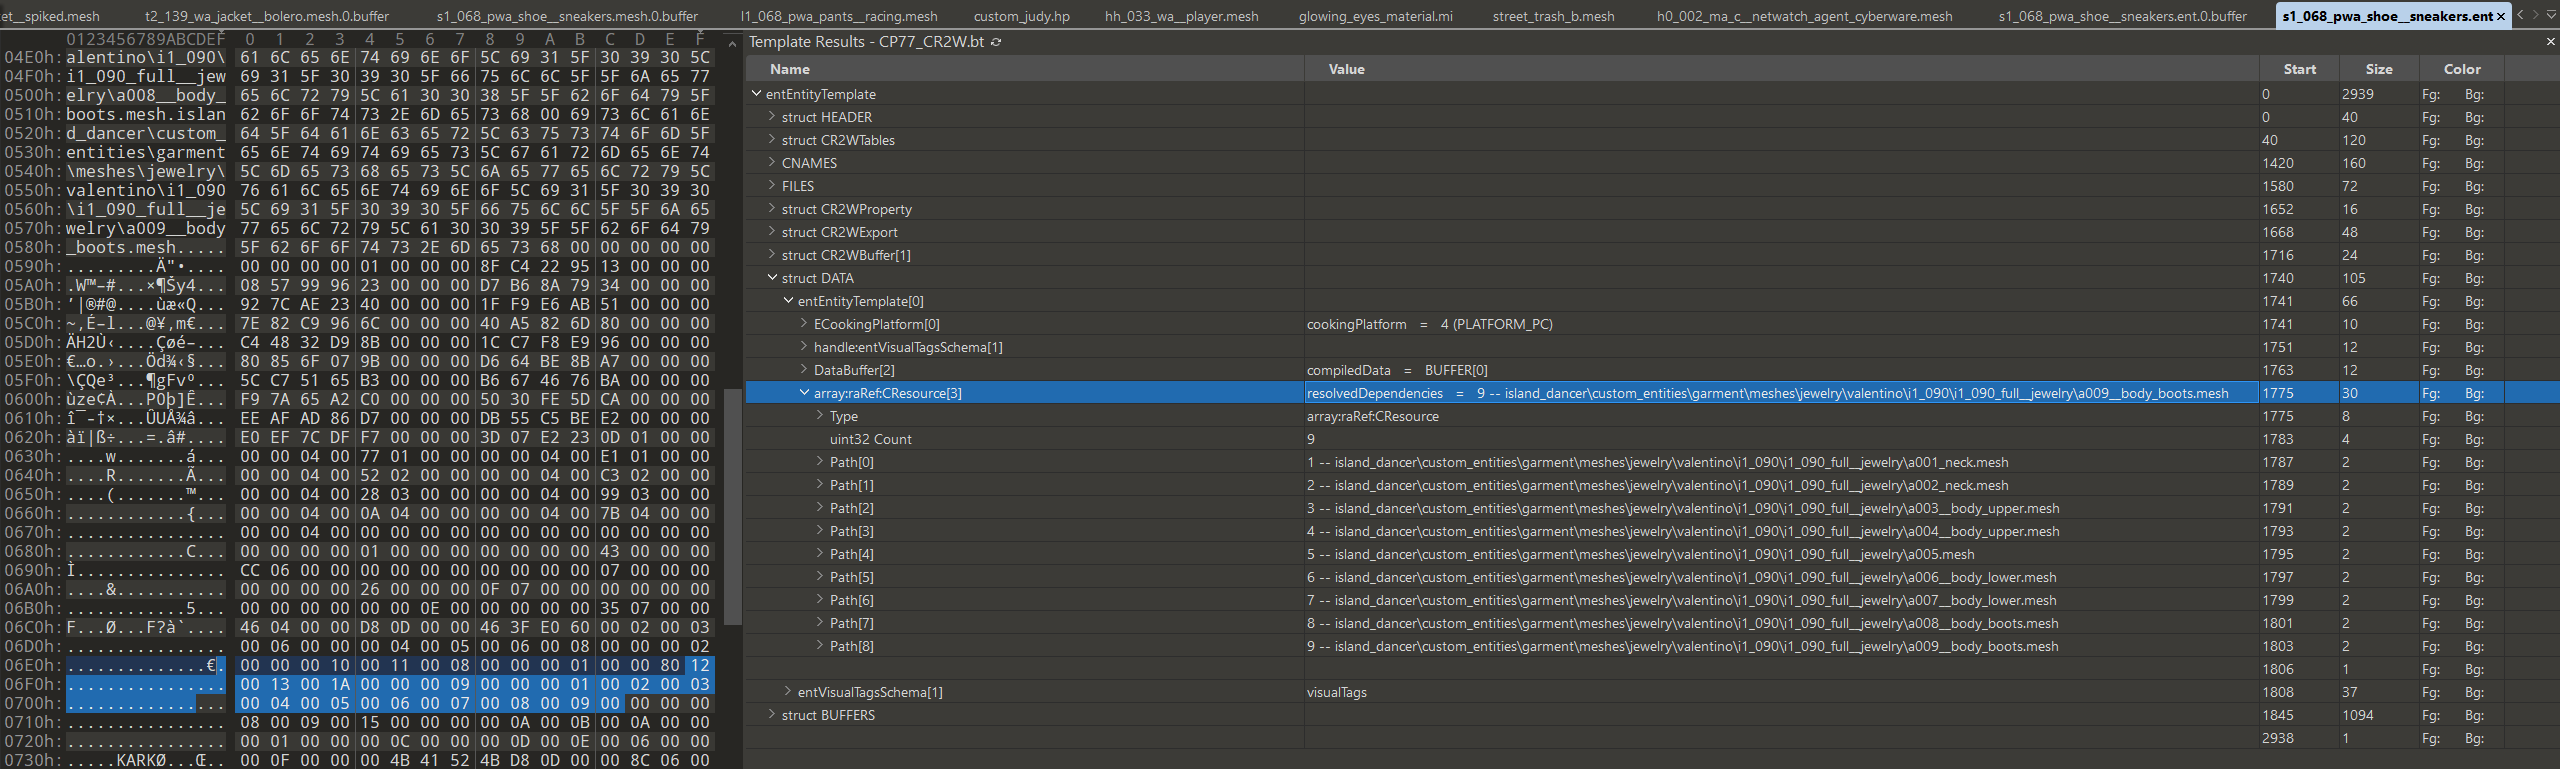Close the s1_068_pwa_shoe__sneakers.ent tab
This screenshot has height=769, width=2560.
tap(2501, 16)
